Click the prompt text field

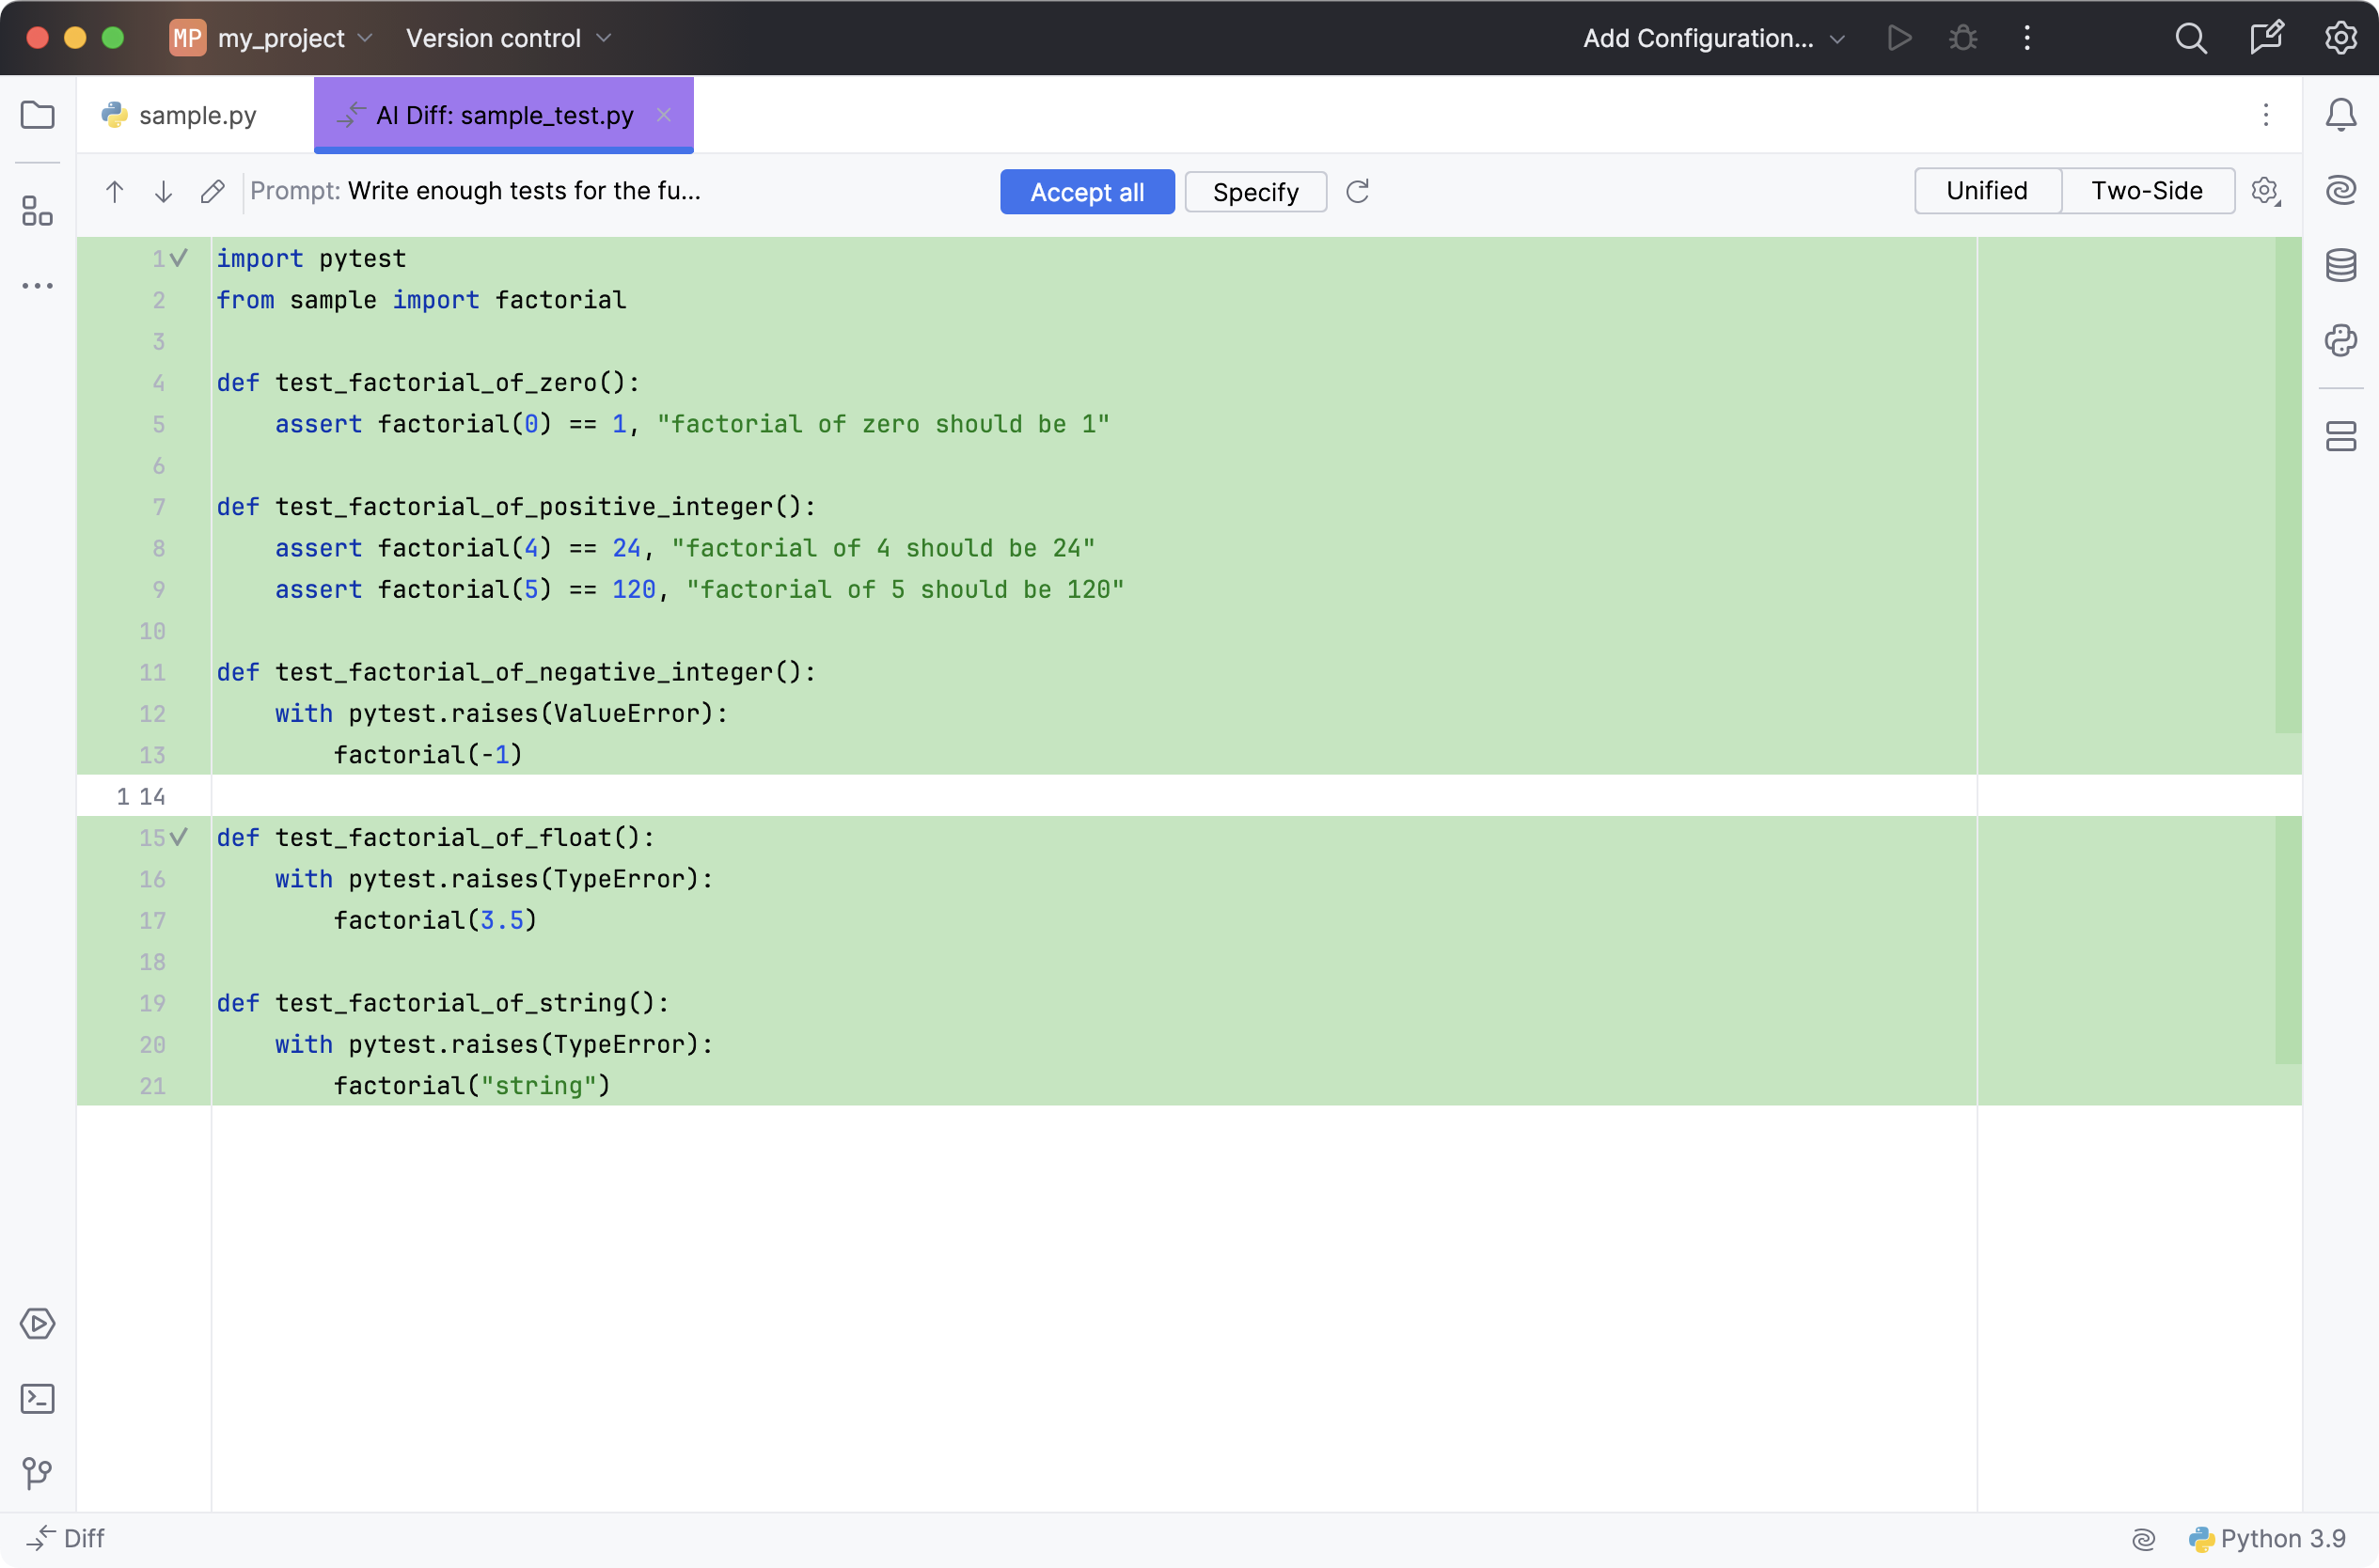pos(476,191)
